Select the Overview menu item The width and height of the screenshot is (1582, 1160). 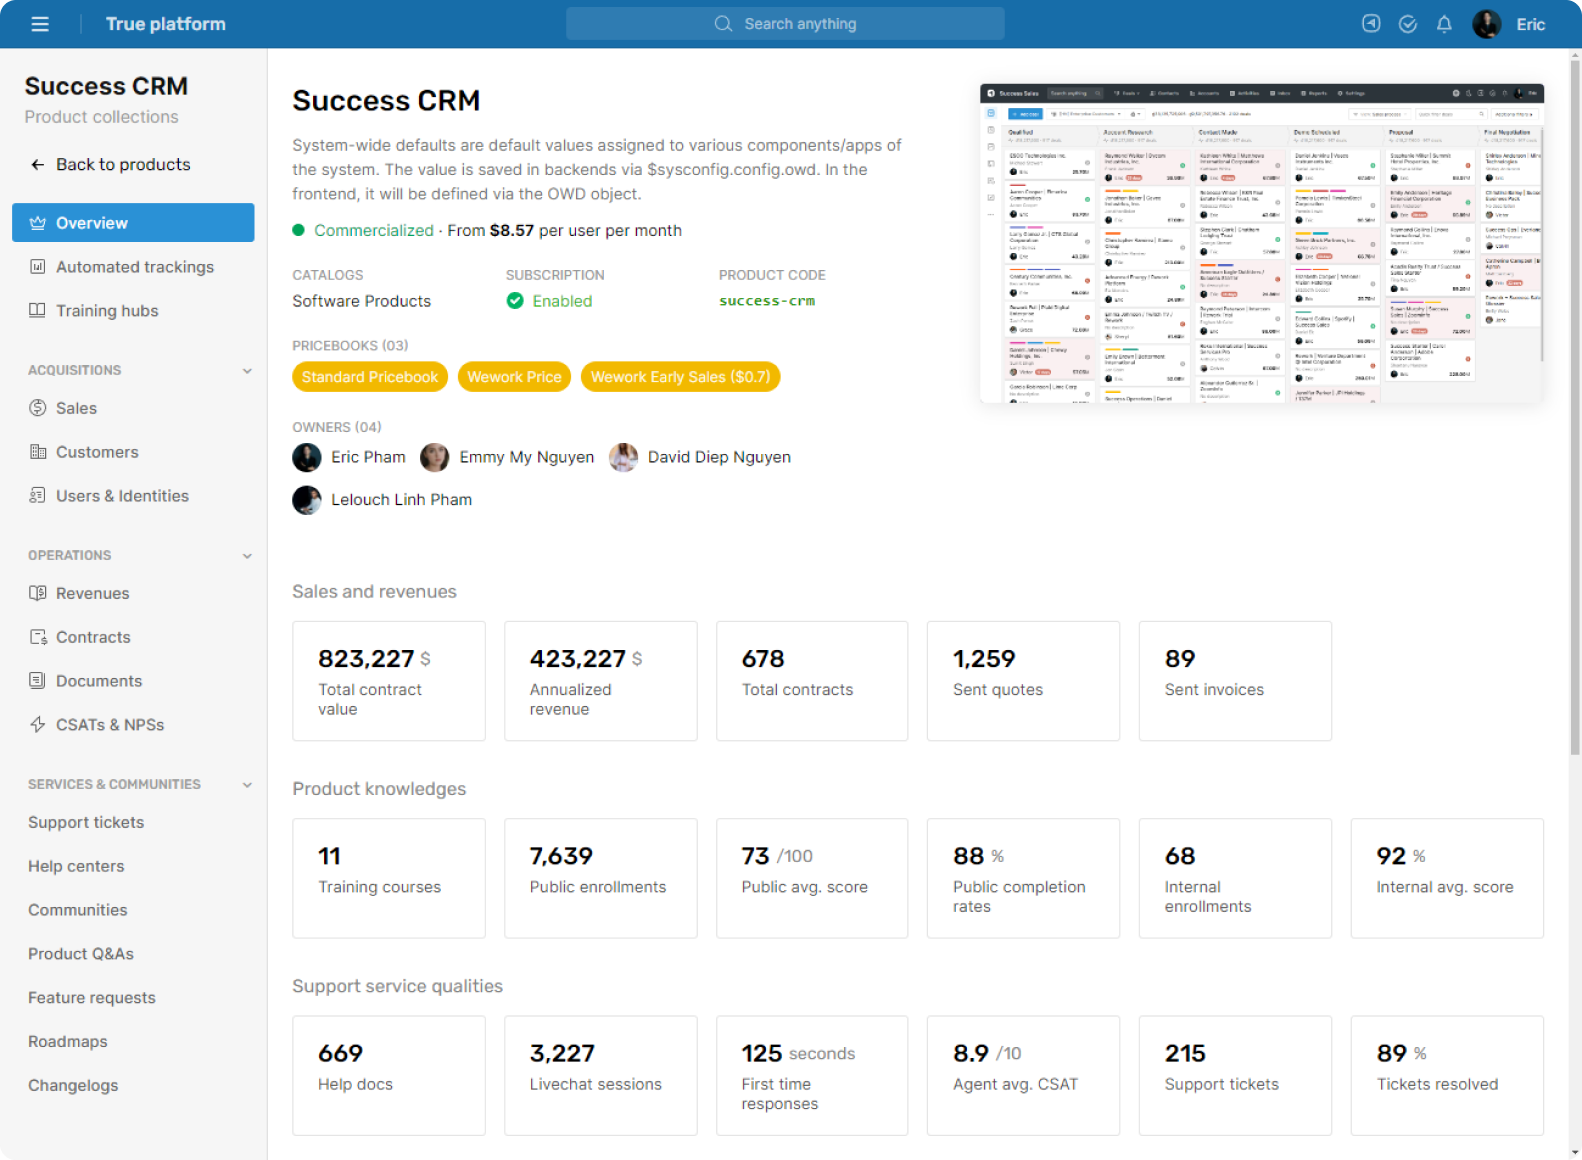[x=133, y=223]
